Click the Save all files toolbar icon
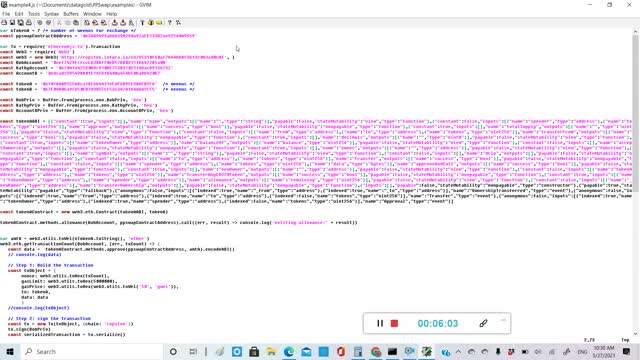640x360 pixels. pyautogui.click(x=20, y=22)
